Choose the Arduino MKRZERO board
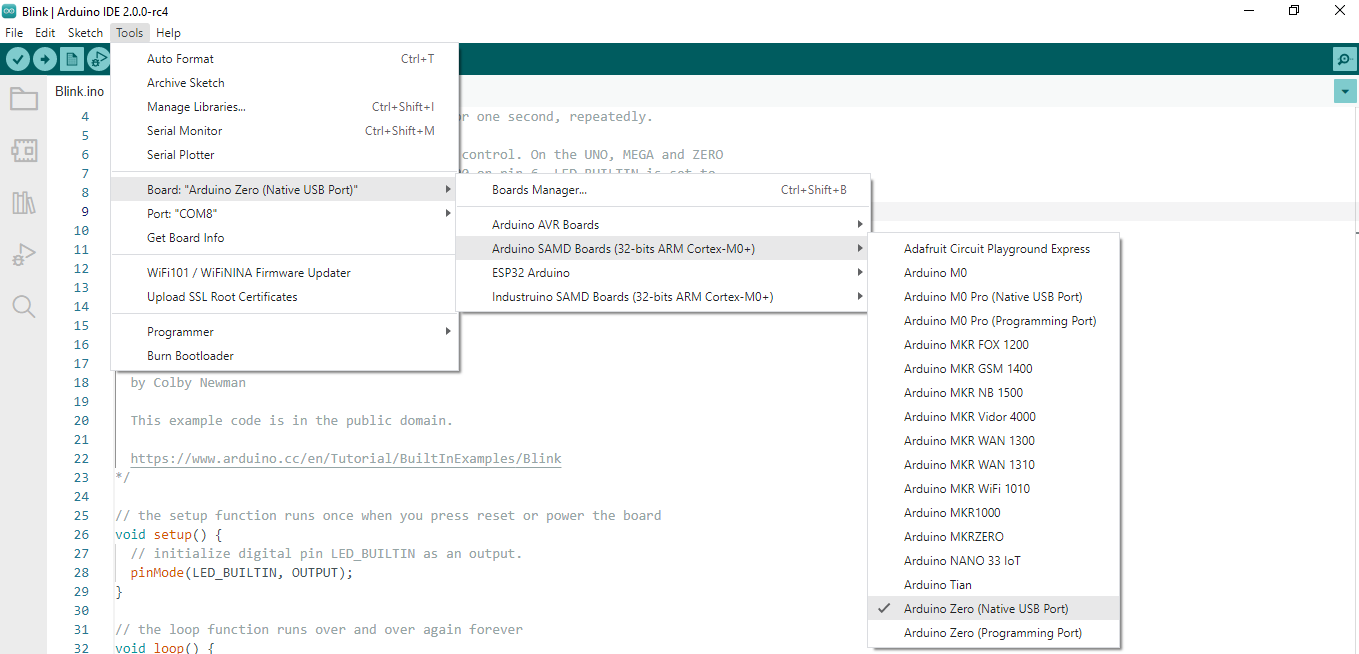Image resolution: width=1359 pixels, height=654 pixels. [994, 537]
